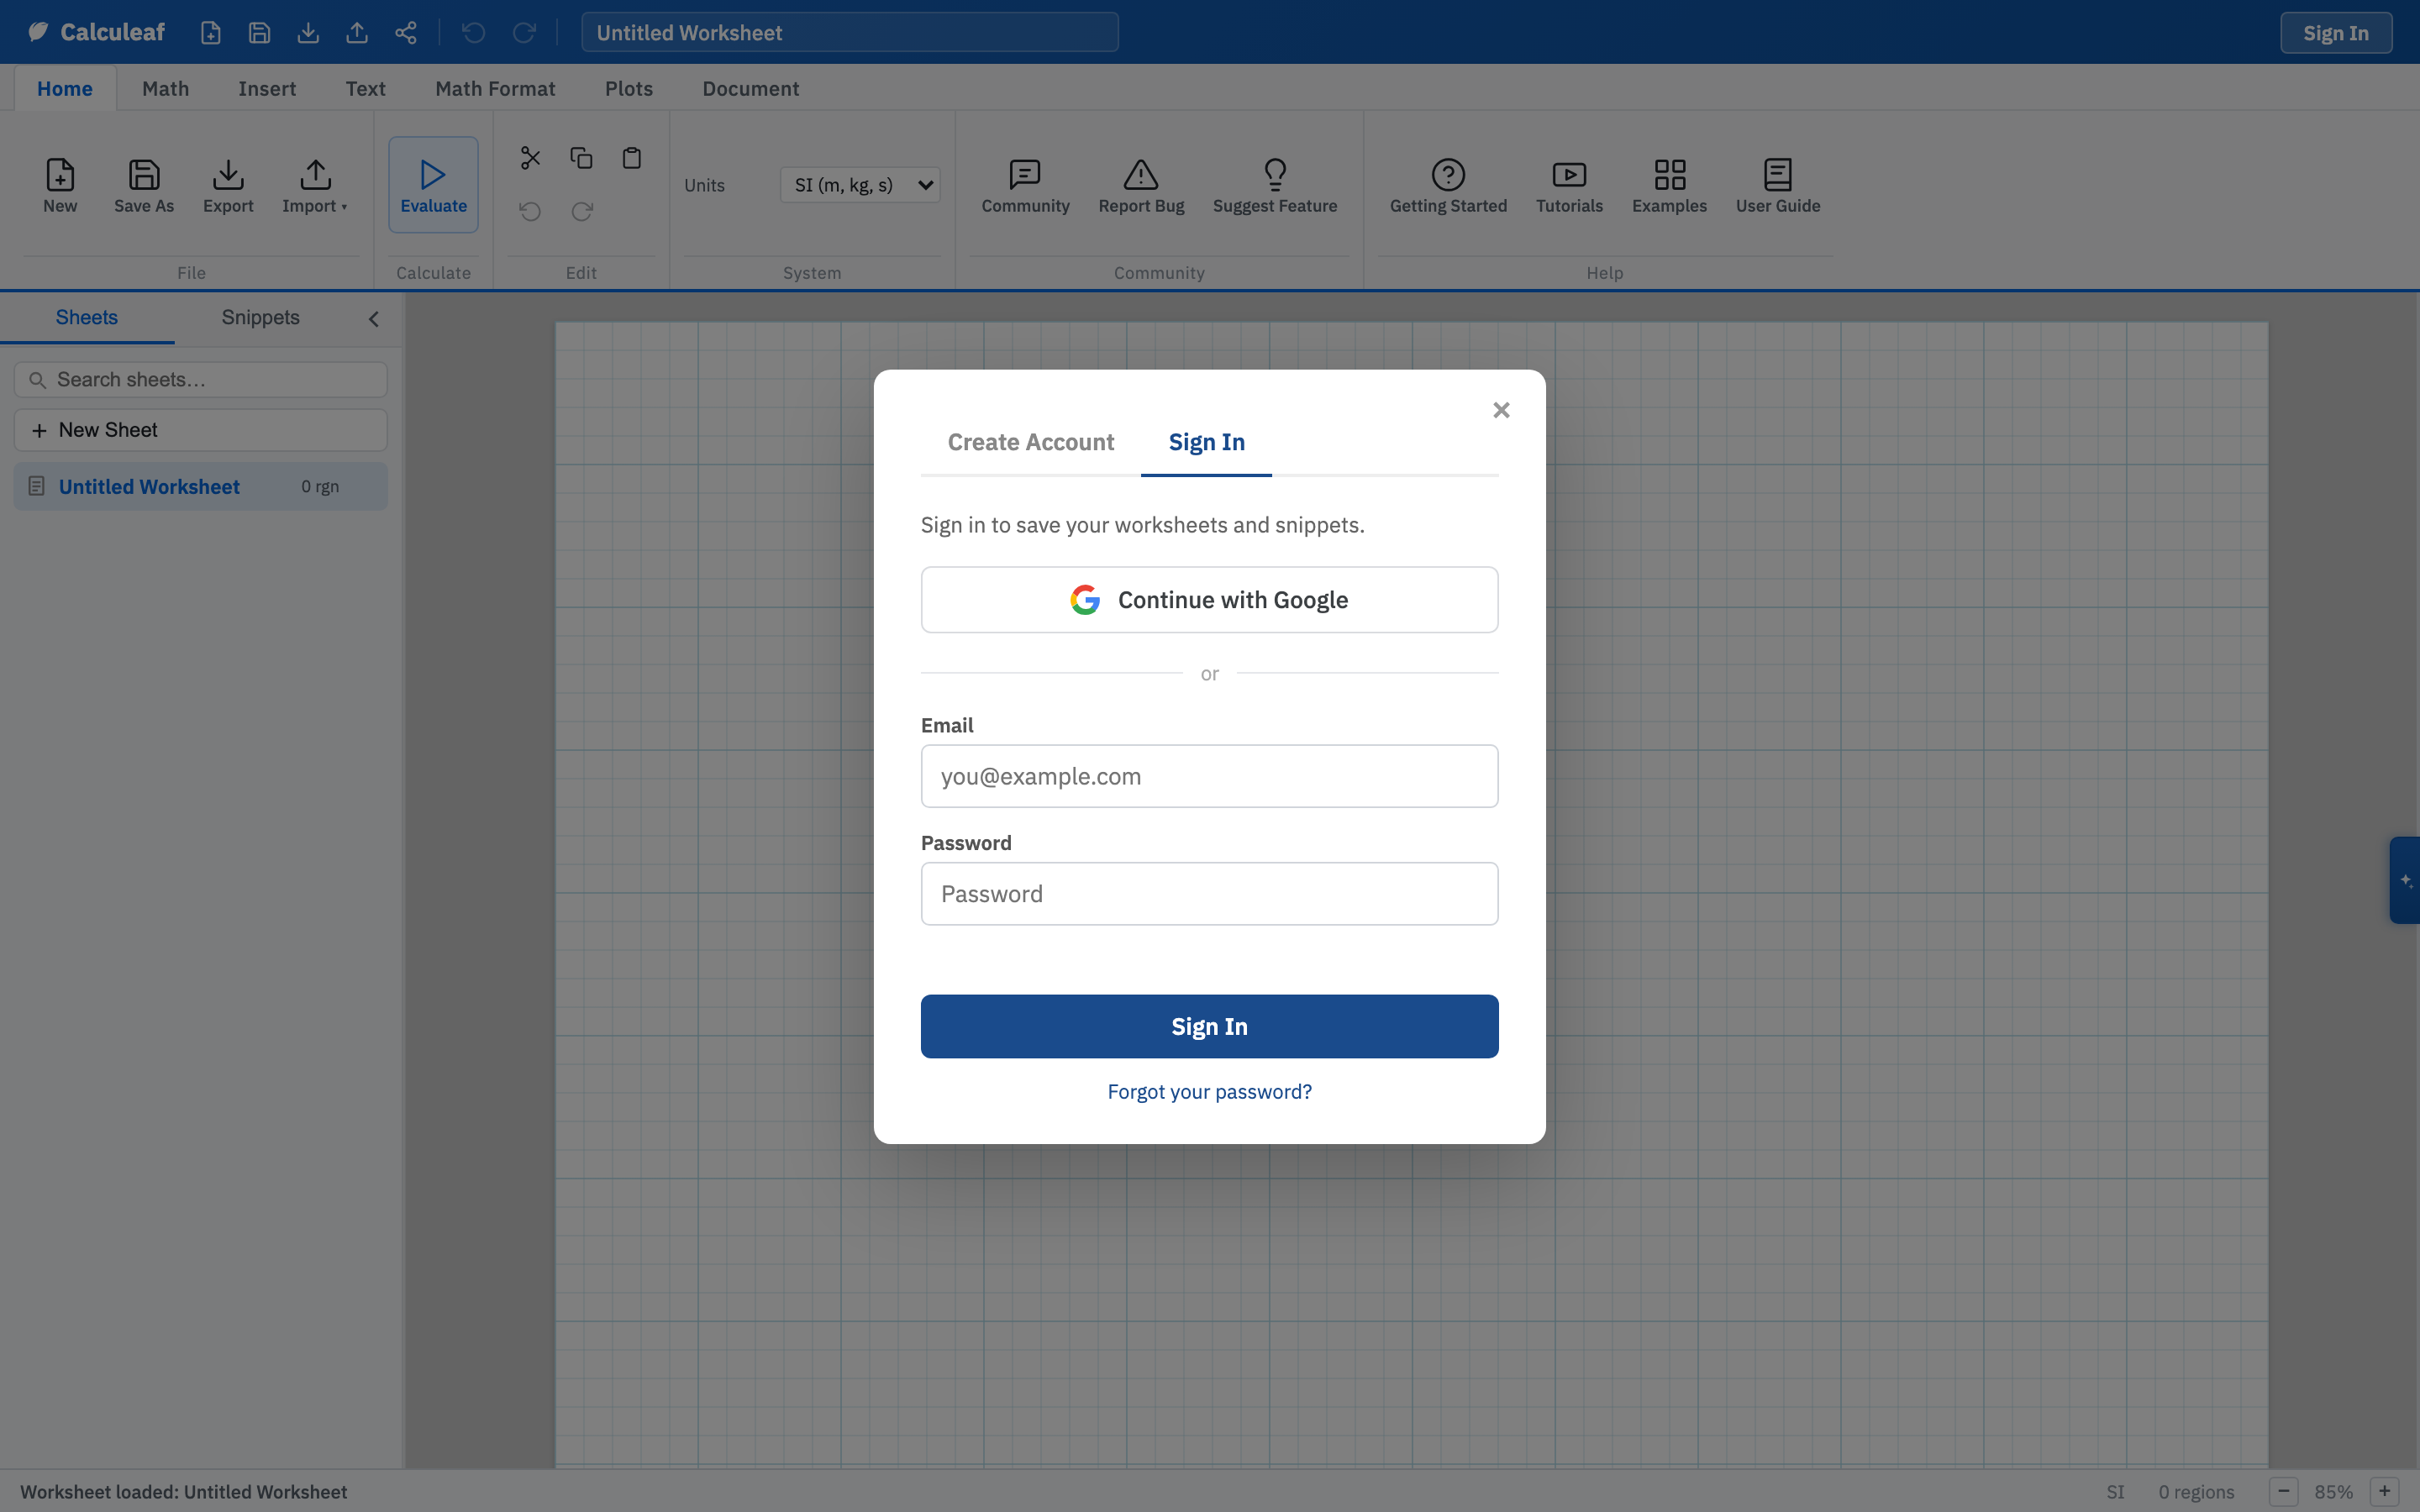
Task: Click the Calculeaf leaf logo
Action: [38, 32]
